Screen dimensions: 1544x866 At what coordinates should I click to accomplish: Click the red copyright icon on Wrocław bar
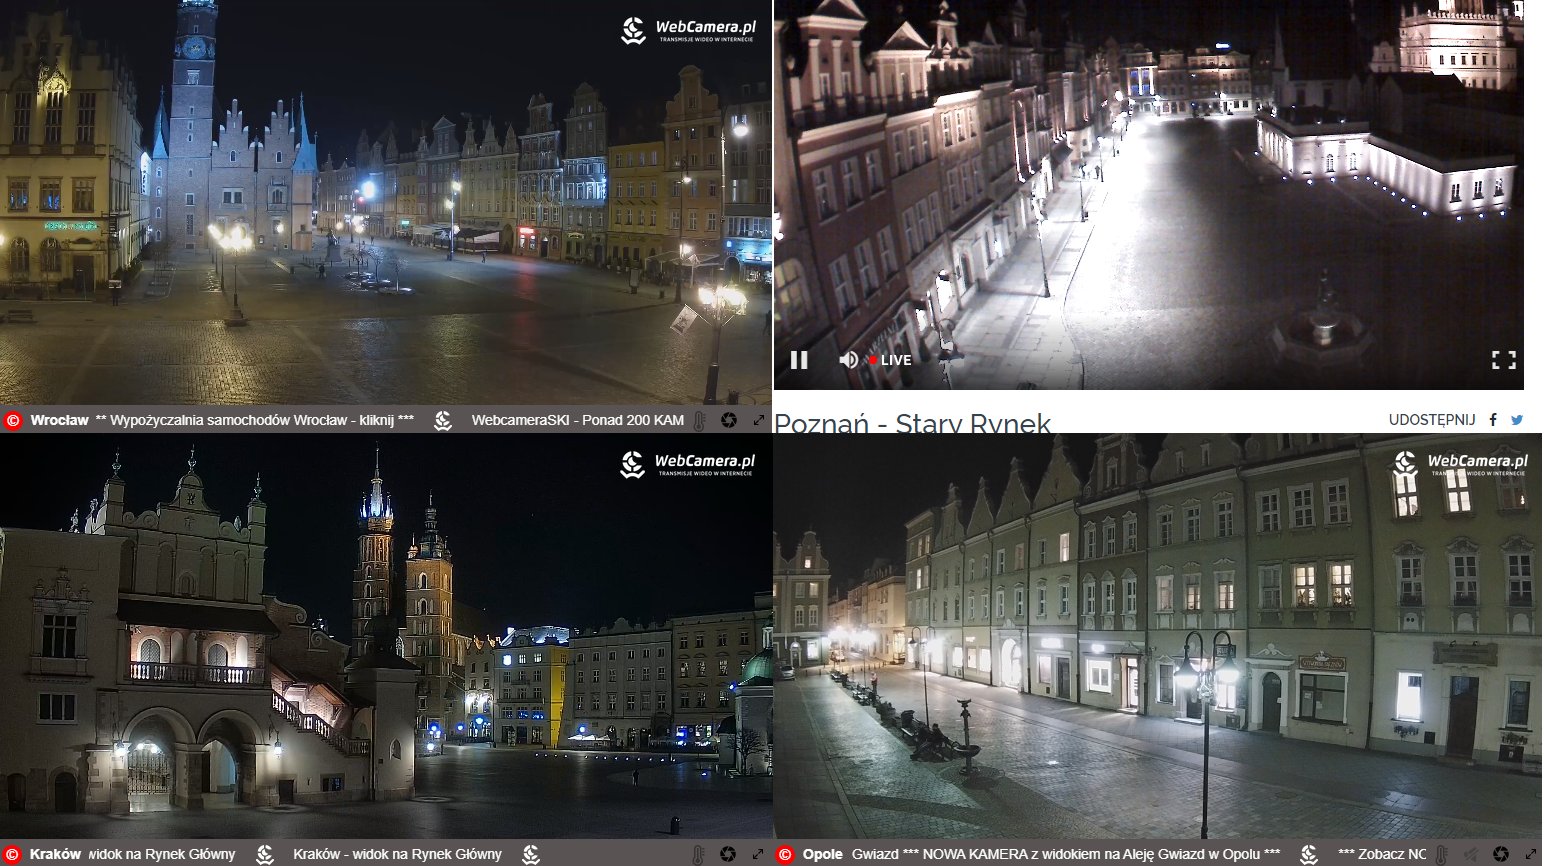tap(13, 421)
